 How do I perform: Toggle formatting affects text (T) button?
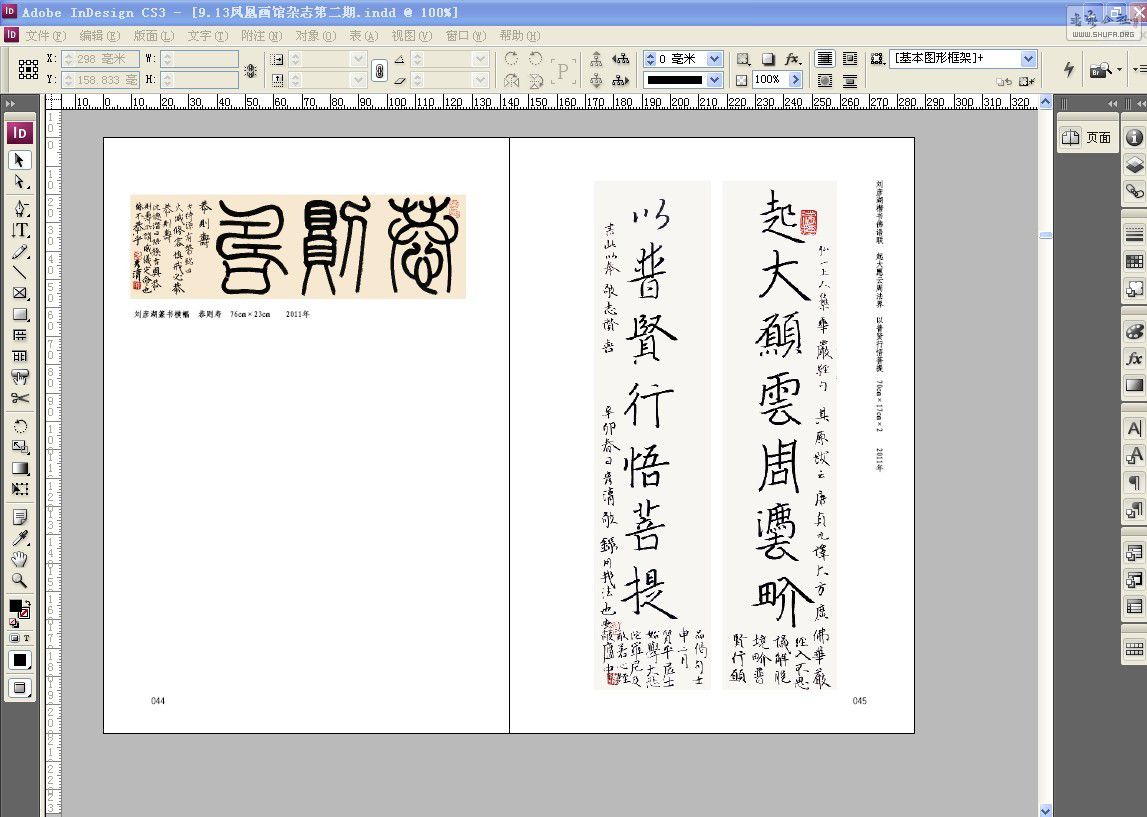coord(26,638)
